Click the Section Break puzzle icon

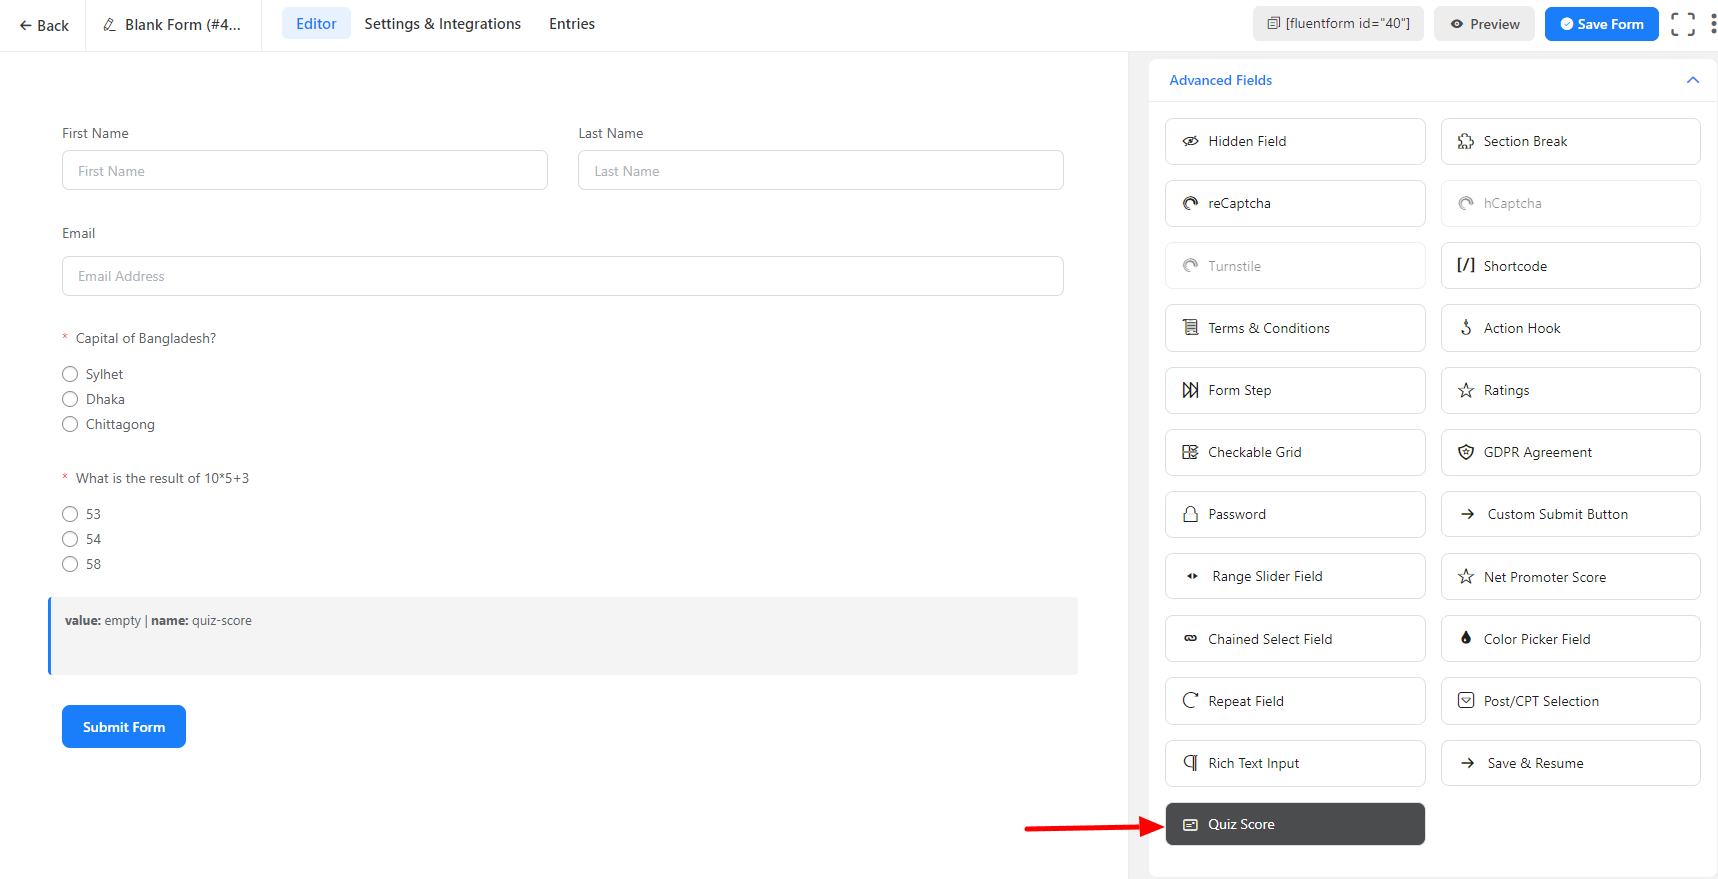(x=1466, y=142)
